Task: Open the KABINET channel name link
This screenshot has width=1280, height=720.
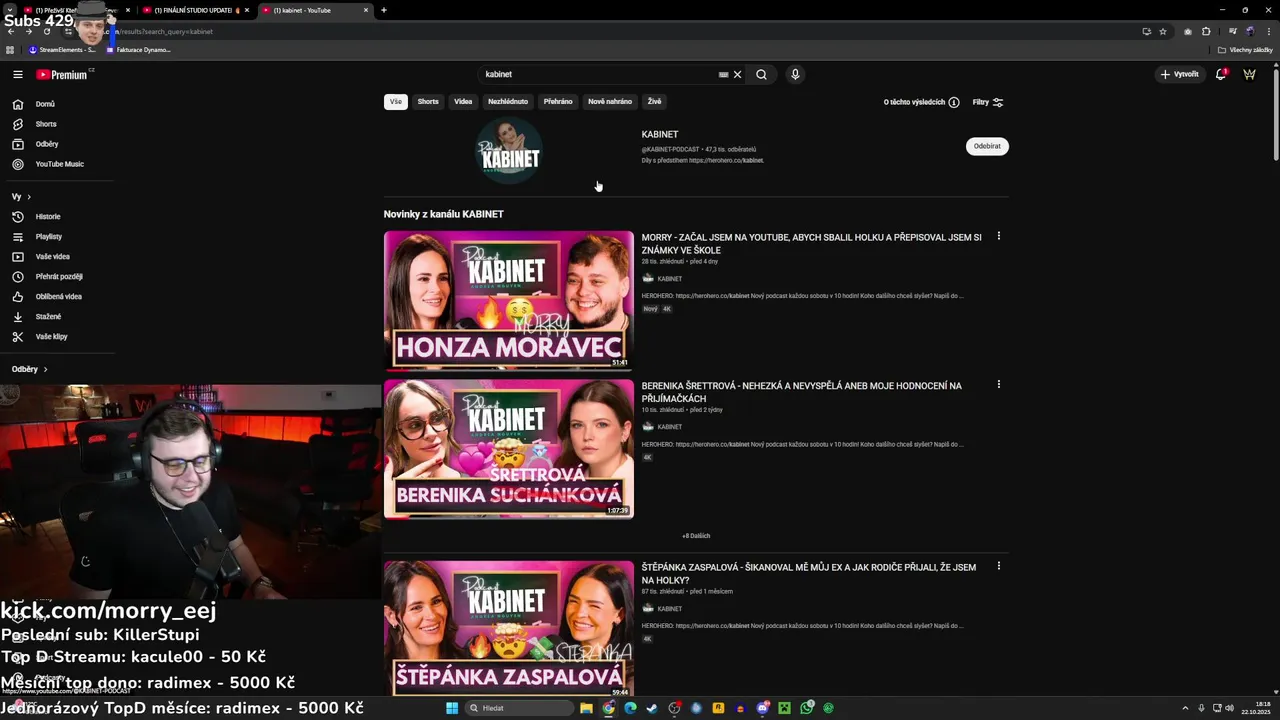Action: 660,134
